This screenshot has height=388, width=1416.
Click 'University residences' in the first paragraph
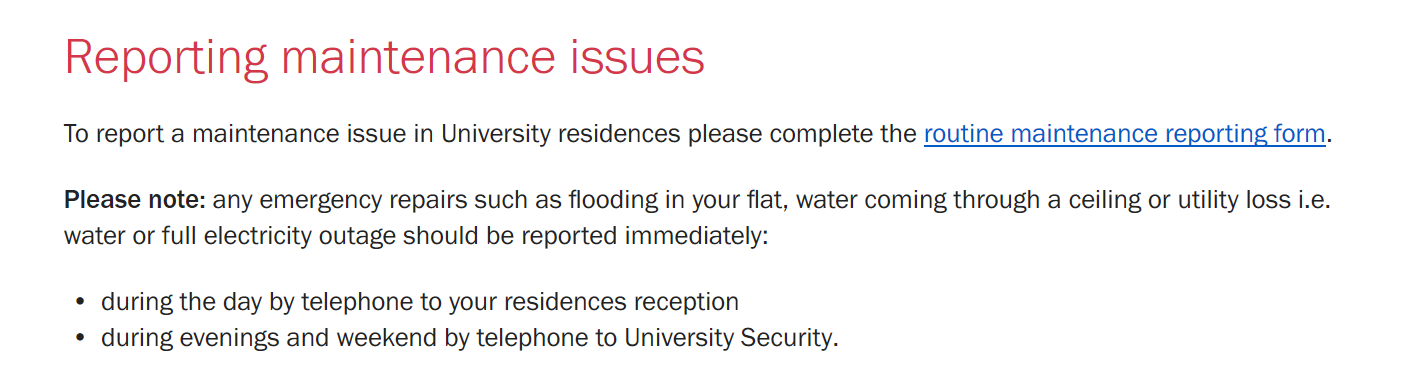pos(561,134)
